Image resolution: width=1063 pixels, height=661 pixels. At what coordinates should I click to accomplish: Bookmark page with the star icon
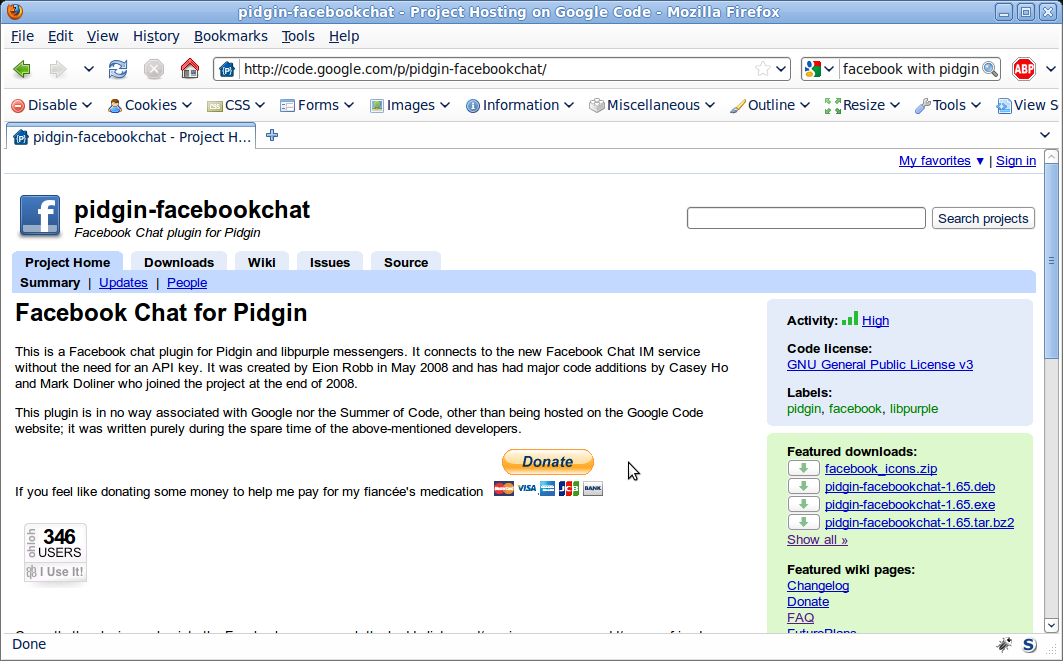763,68
